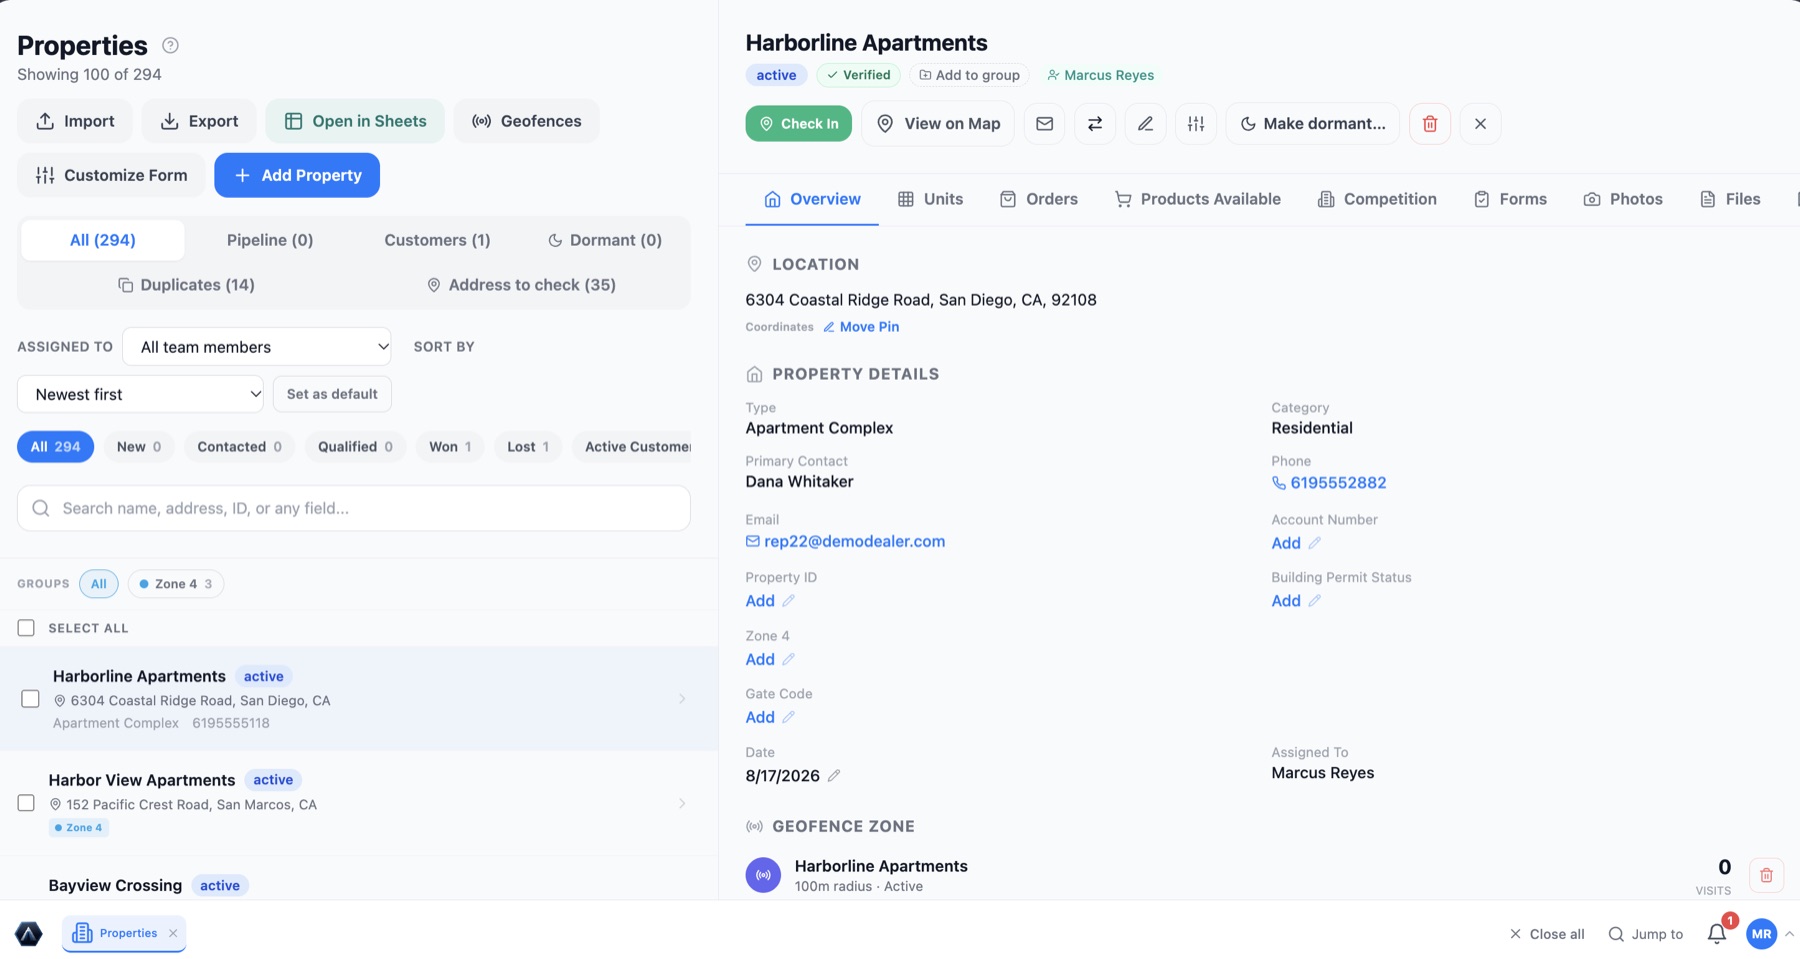1800x959 pixels.
Task: Edit the Date 8/17/2026 pencil icon
Action: tap(834, 776)
